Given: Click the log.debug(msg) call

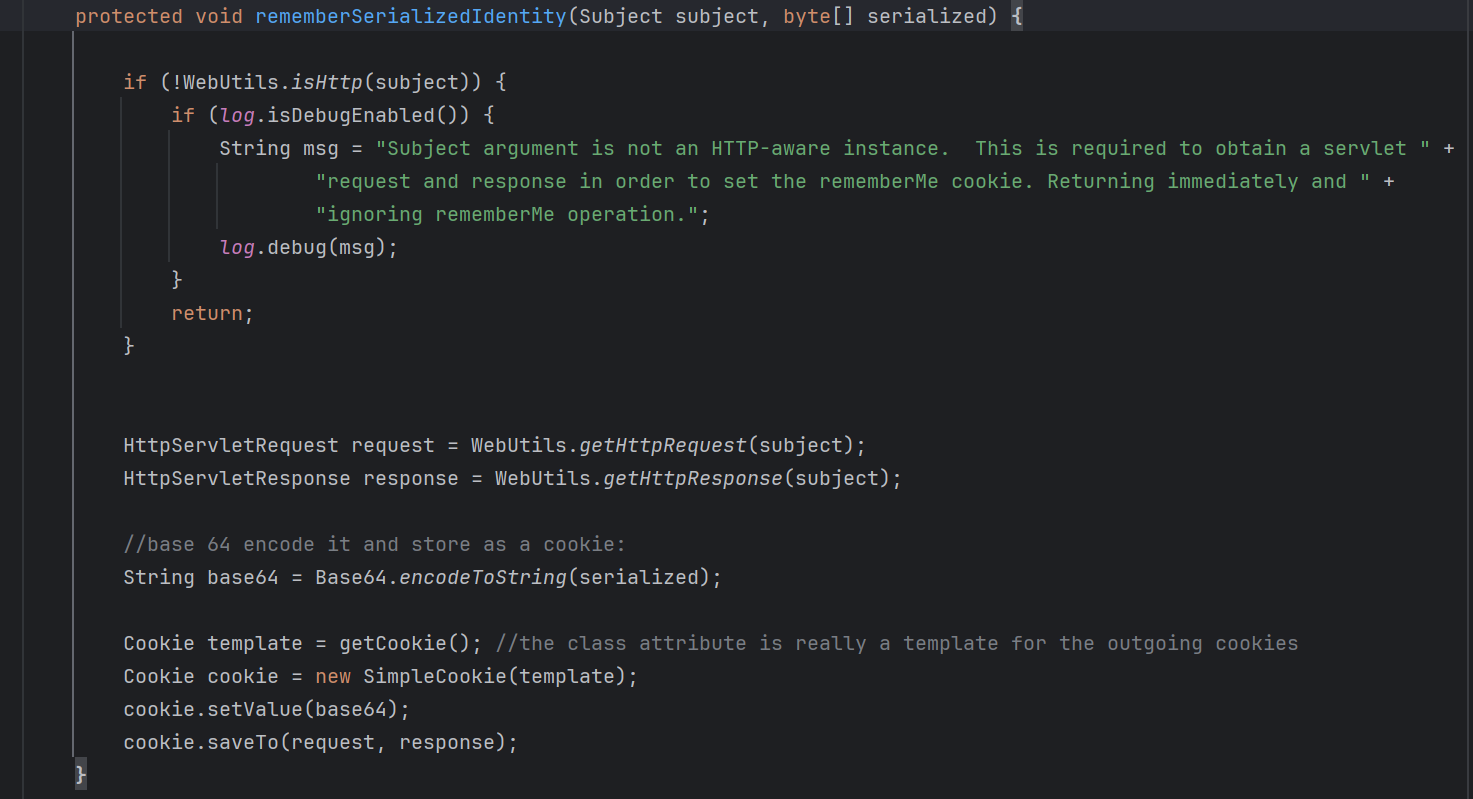Looking at the screenshot, I should 309,247.
